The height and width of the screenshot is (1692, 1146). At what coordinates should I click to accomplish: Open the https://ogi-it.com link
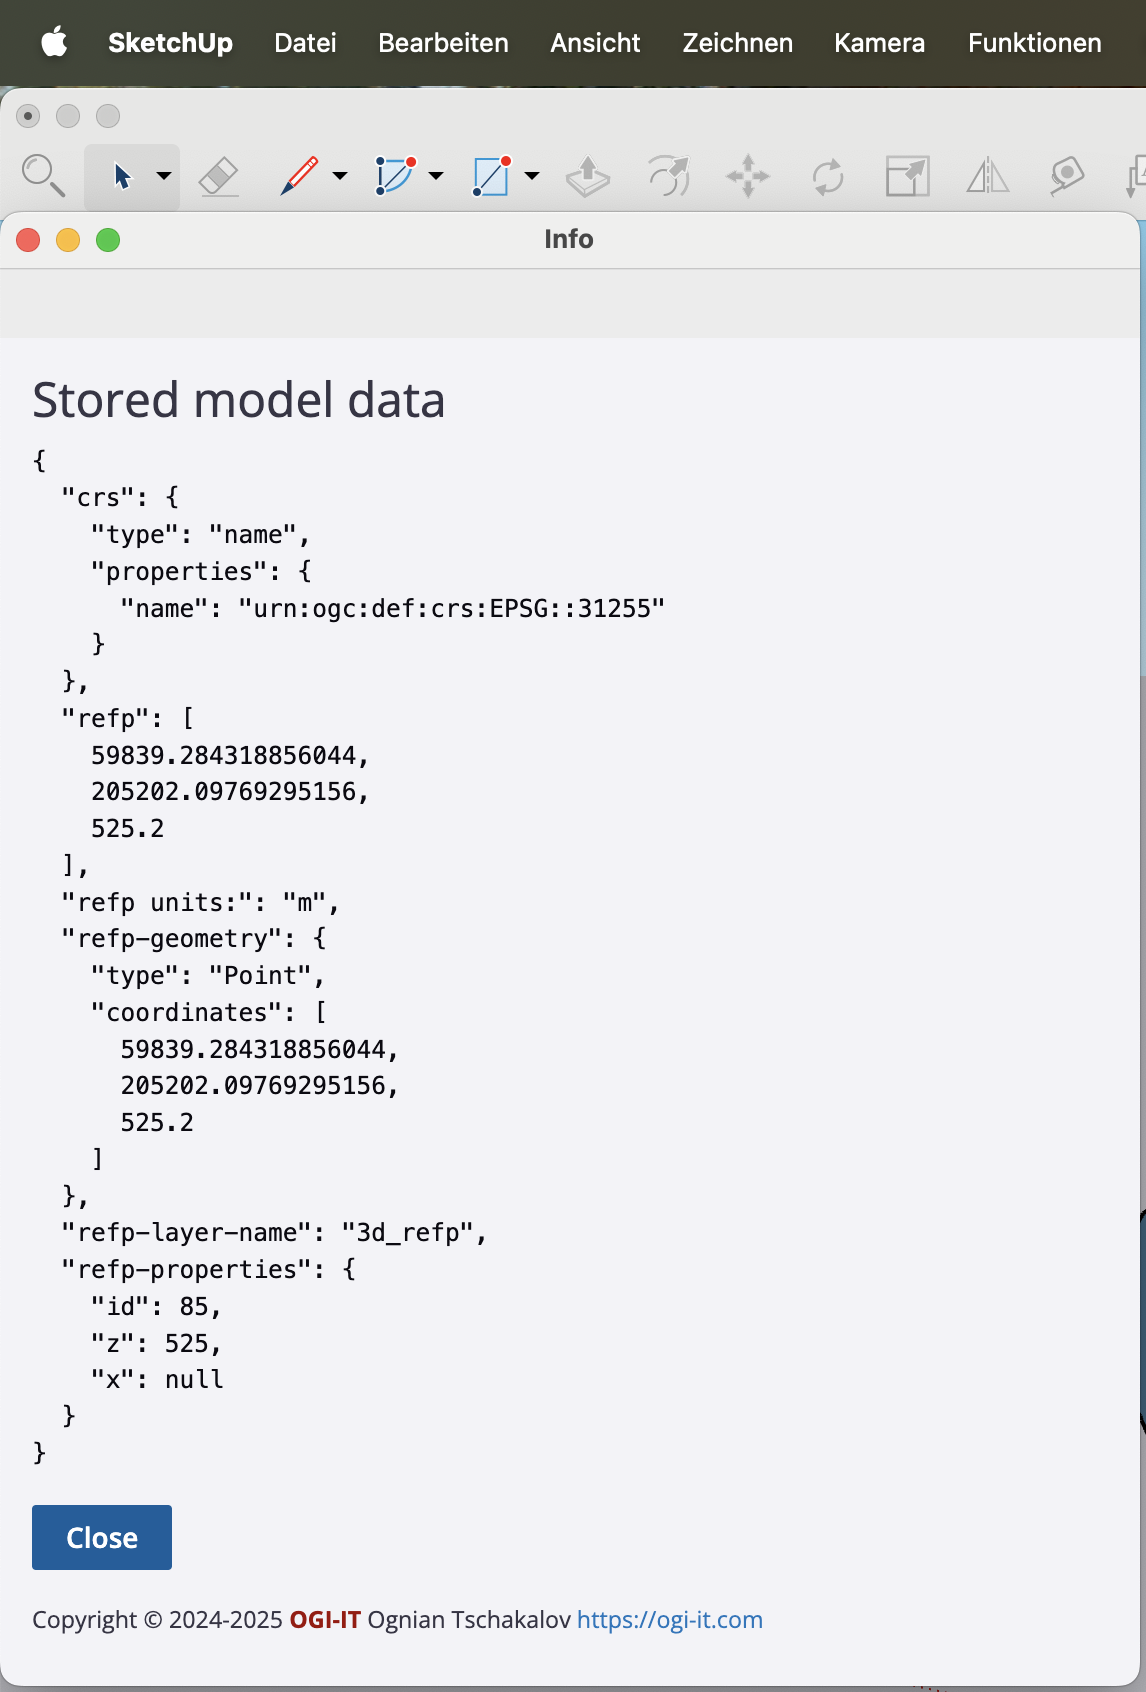pyautogui.click(x=670, y=1619)
